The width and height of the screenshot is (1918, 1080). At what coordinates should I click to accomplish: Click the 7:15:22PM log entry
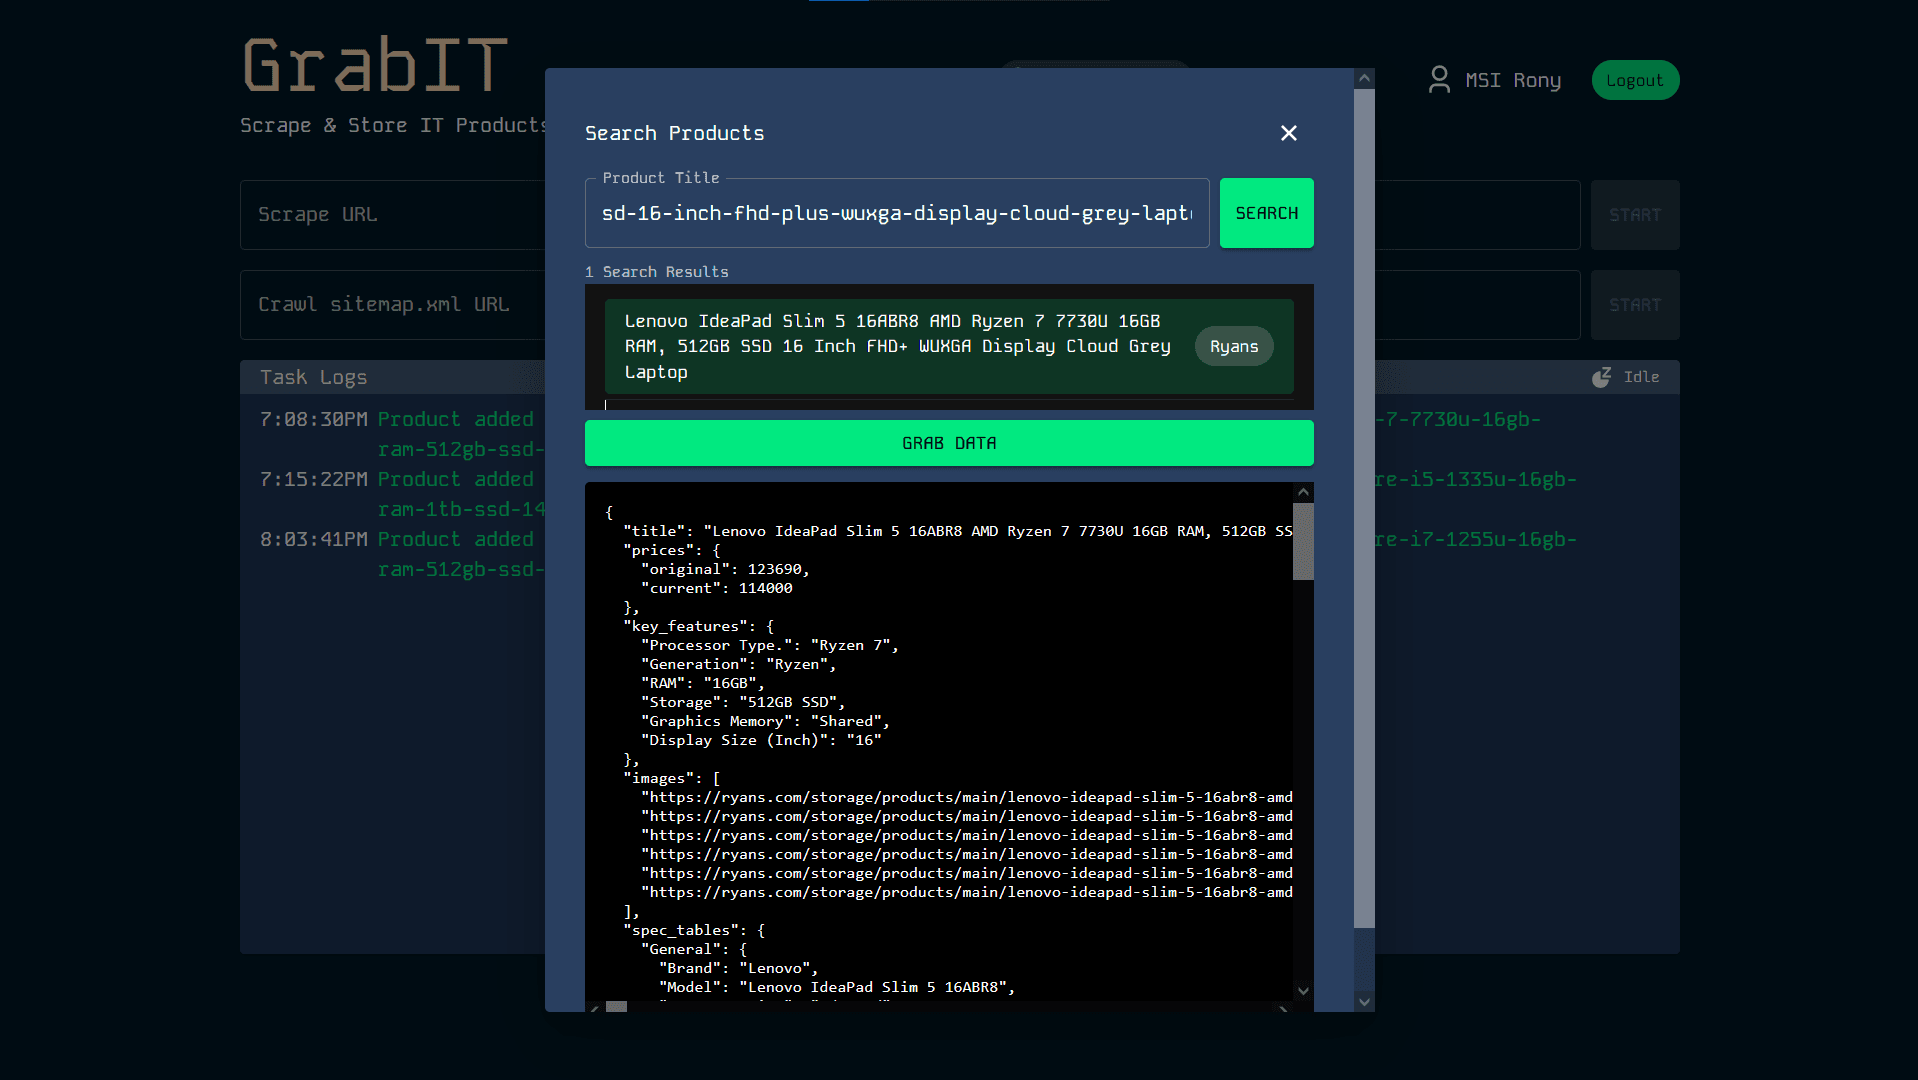(x=402, y=494)
